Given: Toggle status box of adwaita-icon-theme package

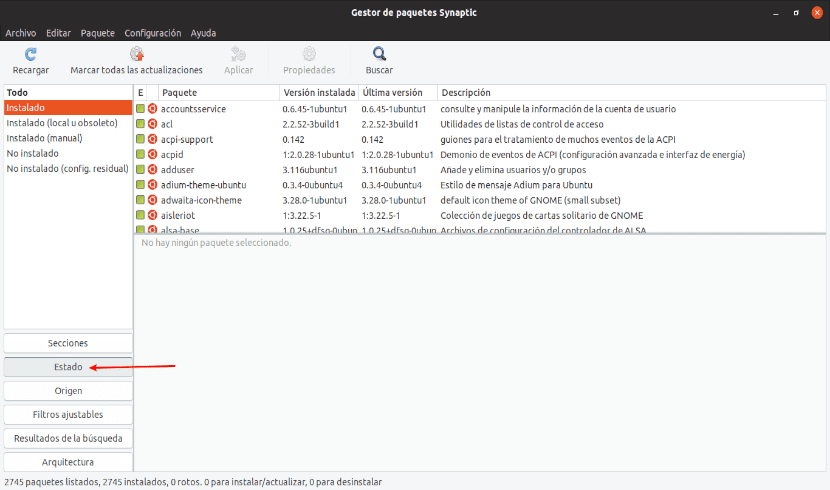Looking at the screenshot, I should (x=140, y=200).
